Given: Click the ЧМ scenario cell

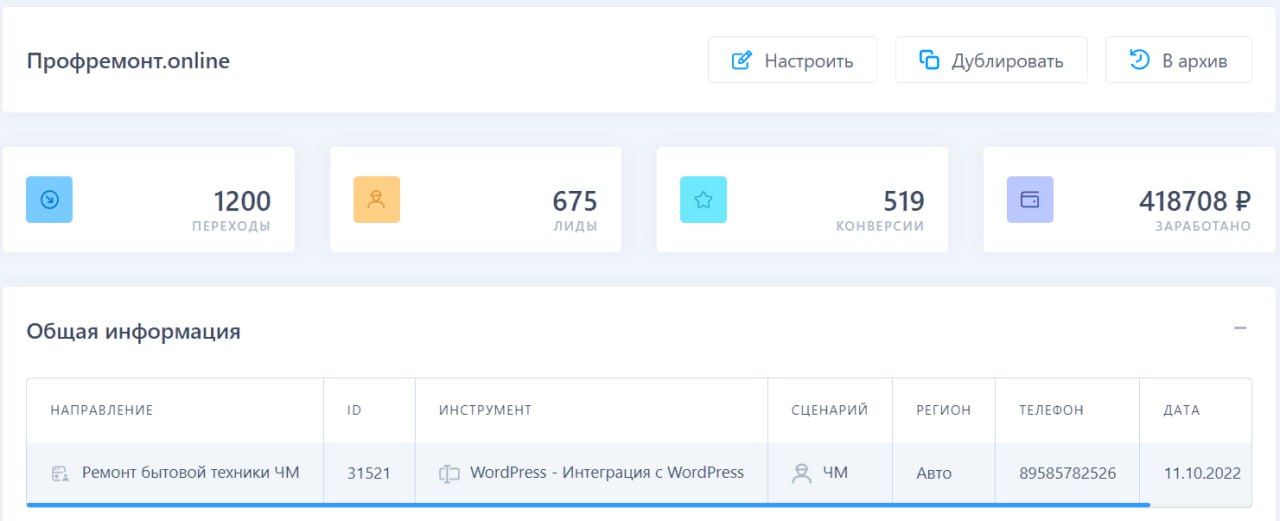Looking at the screenshot, I should (x=830, y=473).
